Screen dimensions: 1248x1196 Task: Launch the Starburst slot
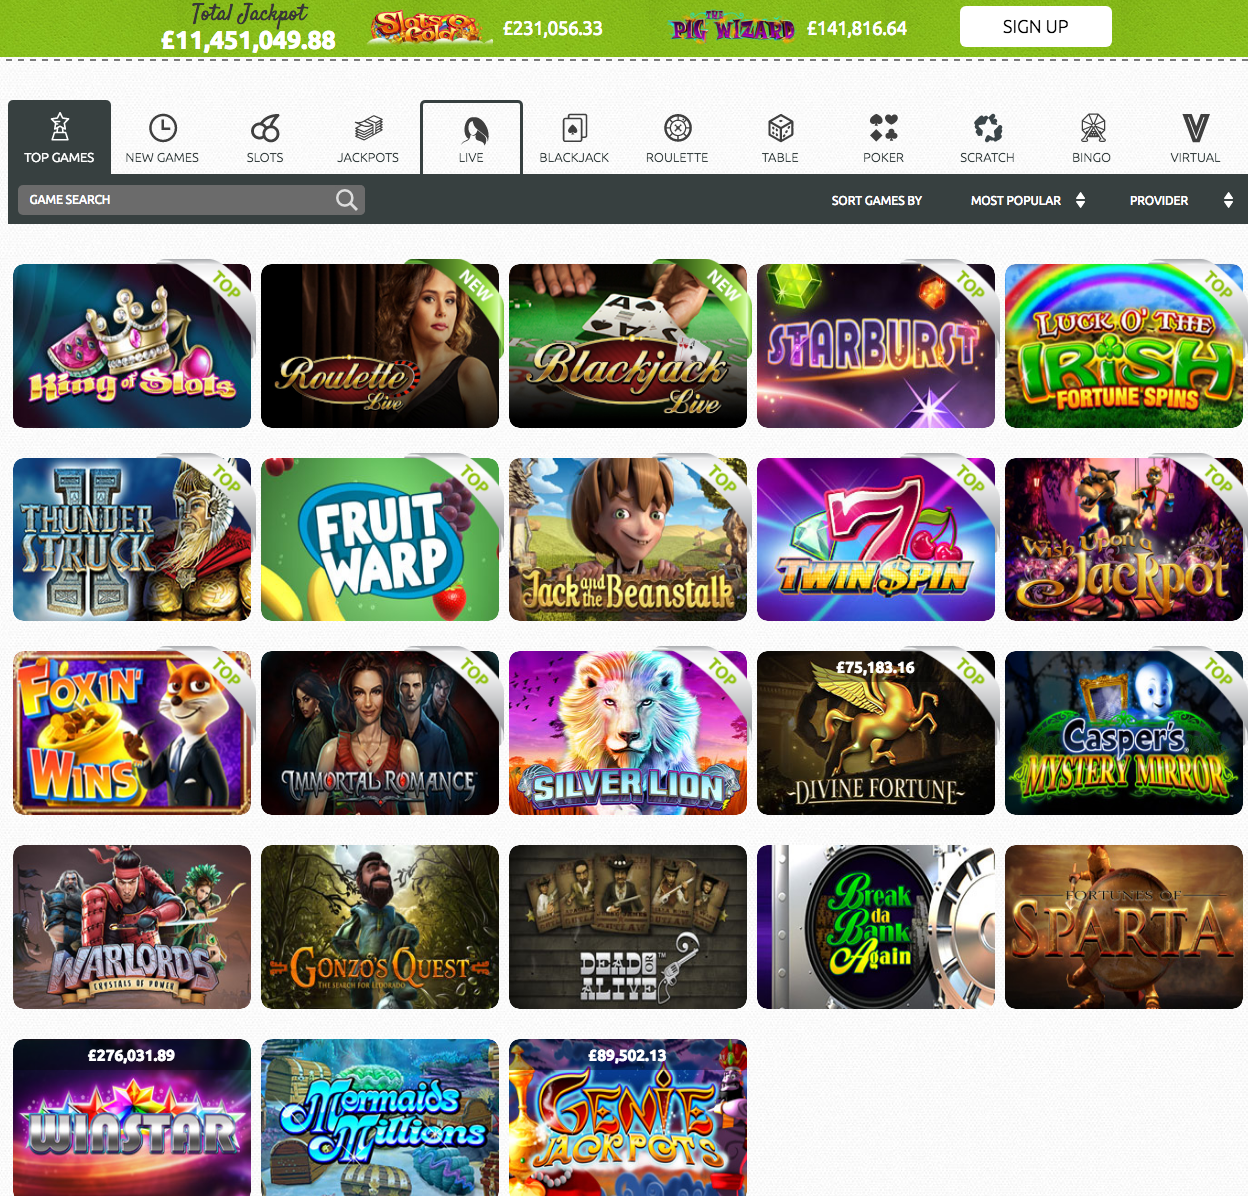pos(876,346)
